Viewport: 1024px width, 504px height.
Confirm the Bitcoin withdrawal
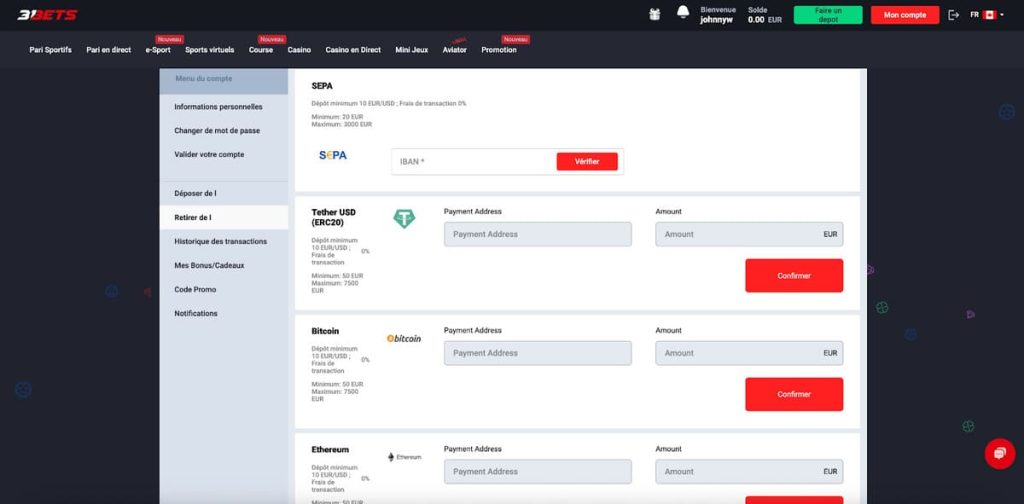[794, 394]
